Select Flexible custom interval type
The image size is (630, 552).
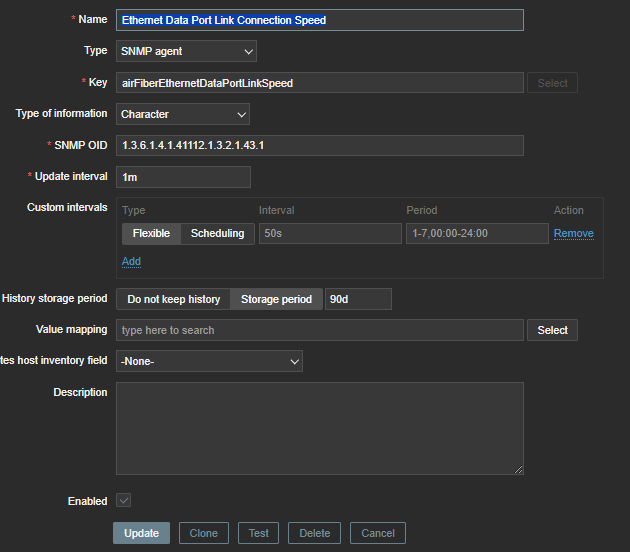pyautogui.click(x=151, y=234)
